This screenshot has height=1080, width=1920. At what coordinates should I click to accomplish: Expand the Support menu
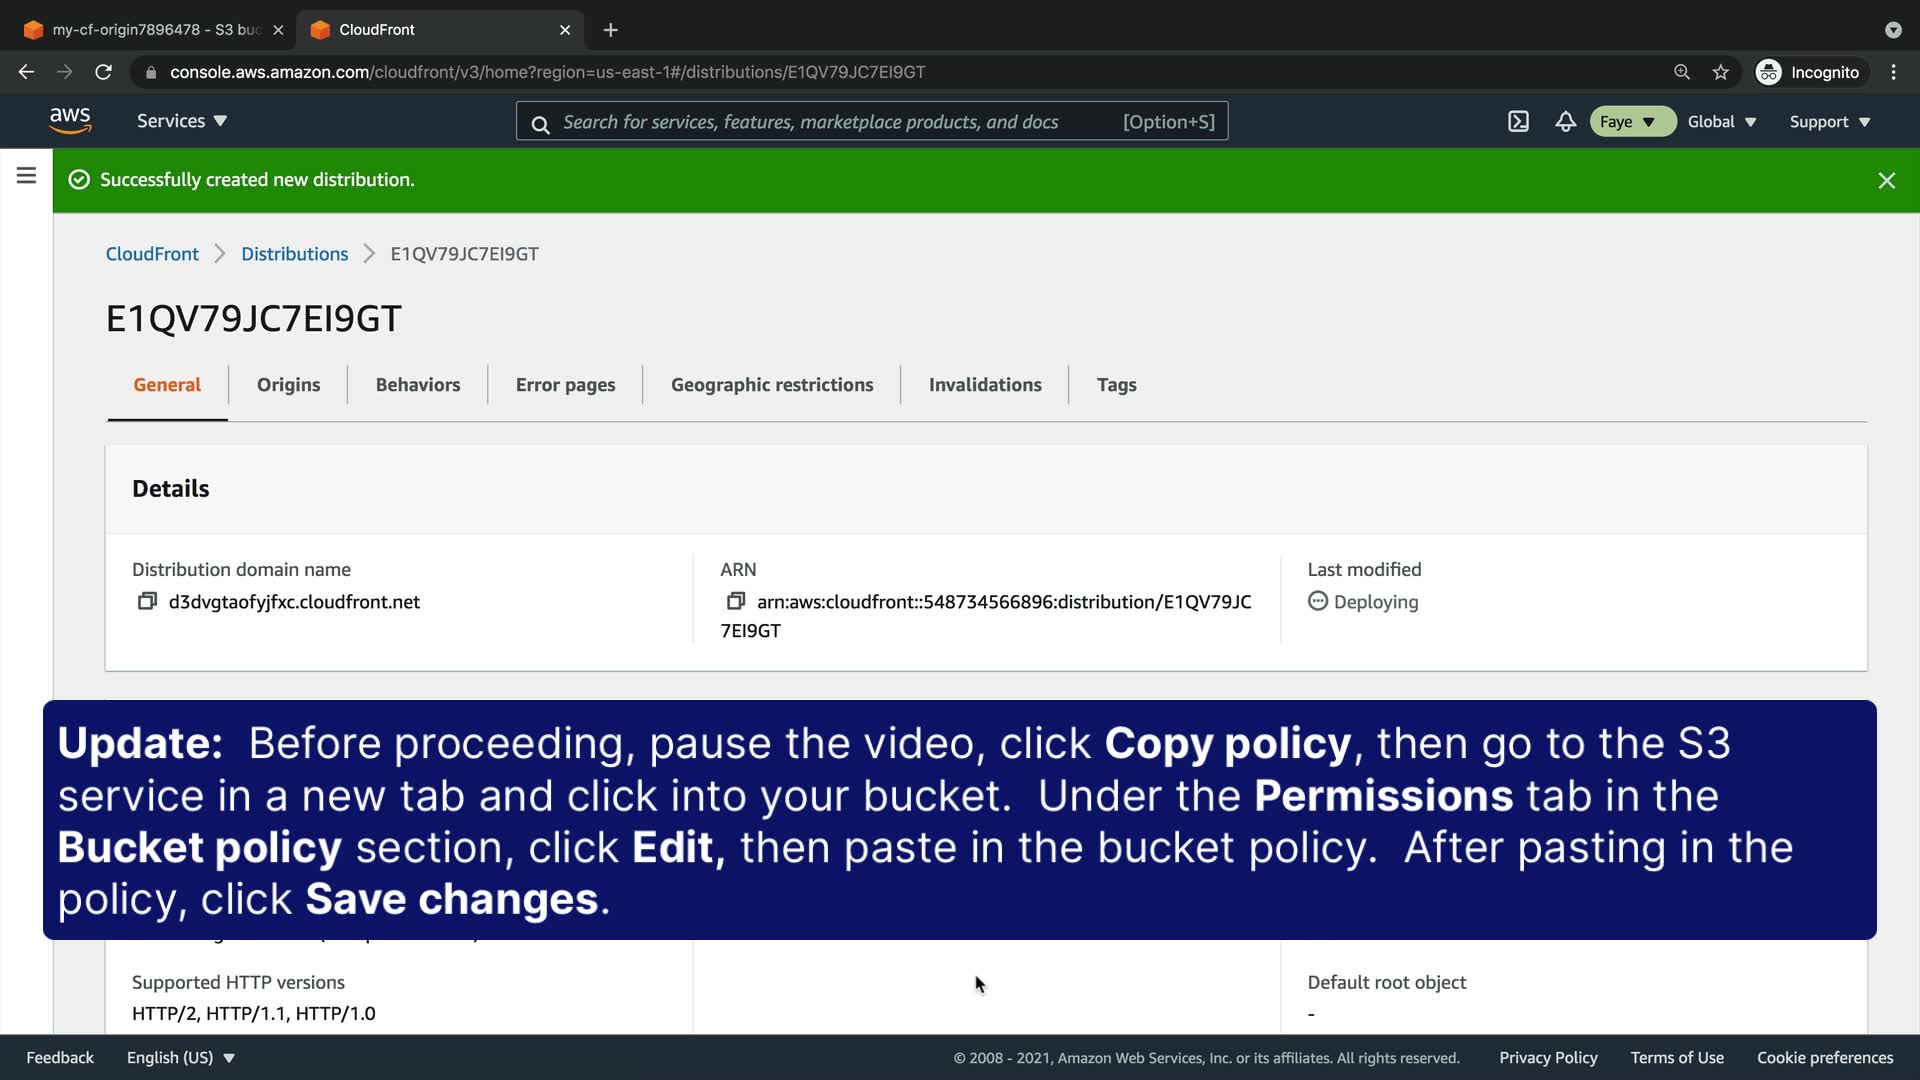(1829, 121)
